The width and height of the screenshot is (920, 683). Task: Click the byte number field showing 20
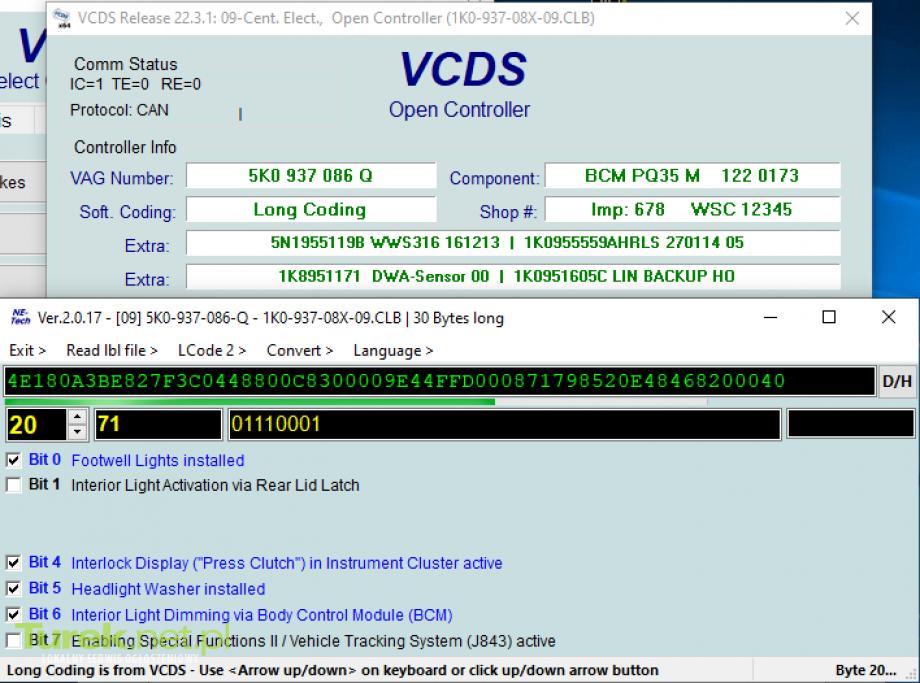(x=36, y=424)
